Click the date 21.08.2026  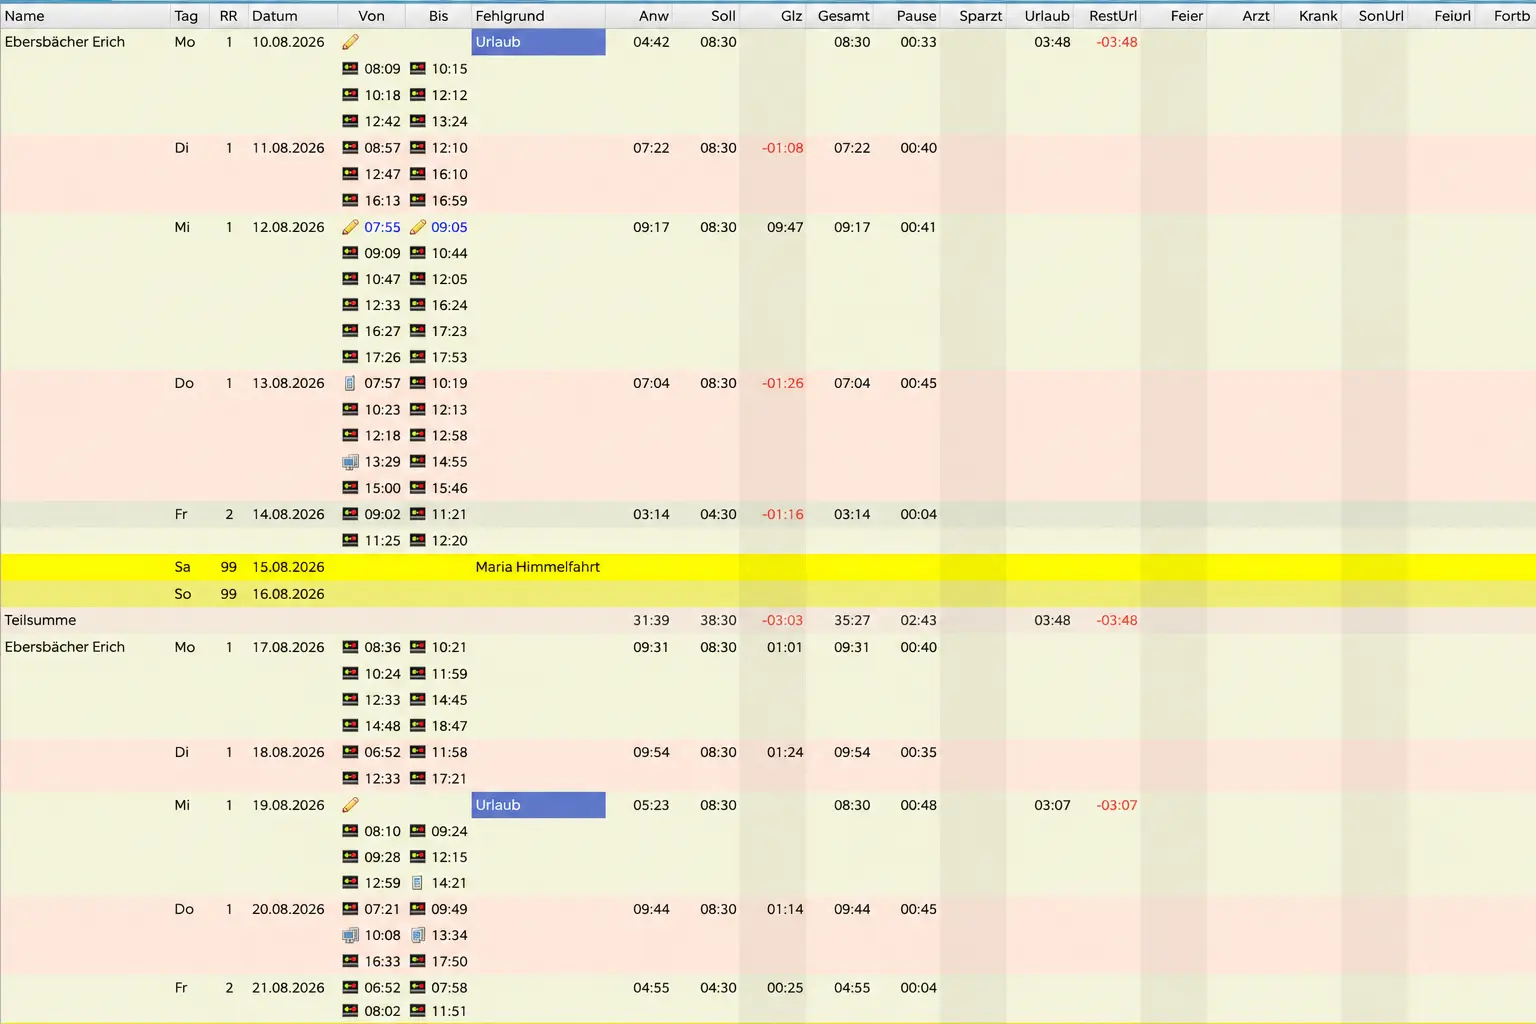288,988
